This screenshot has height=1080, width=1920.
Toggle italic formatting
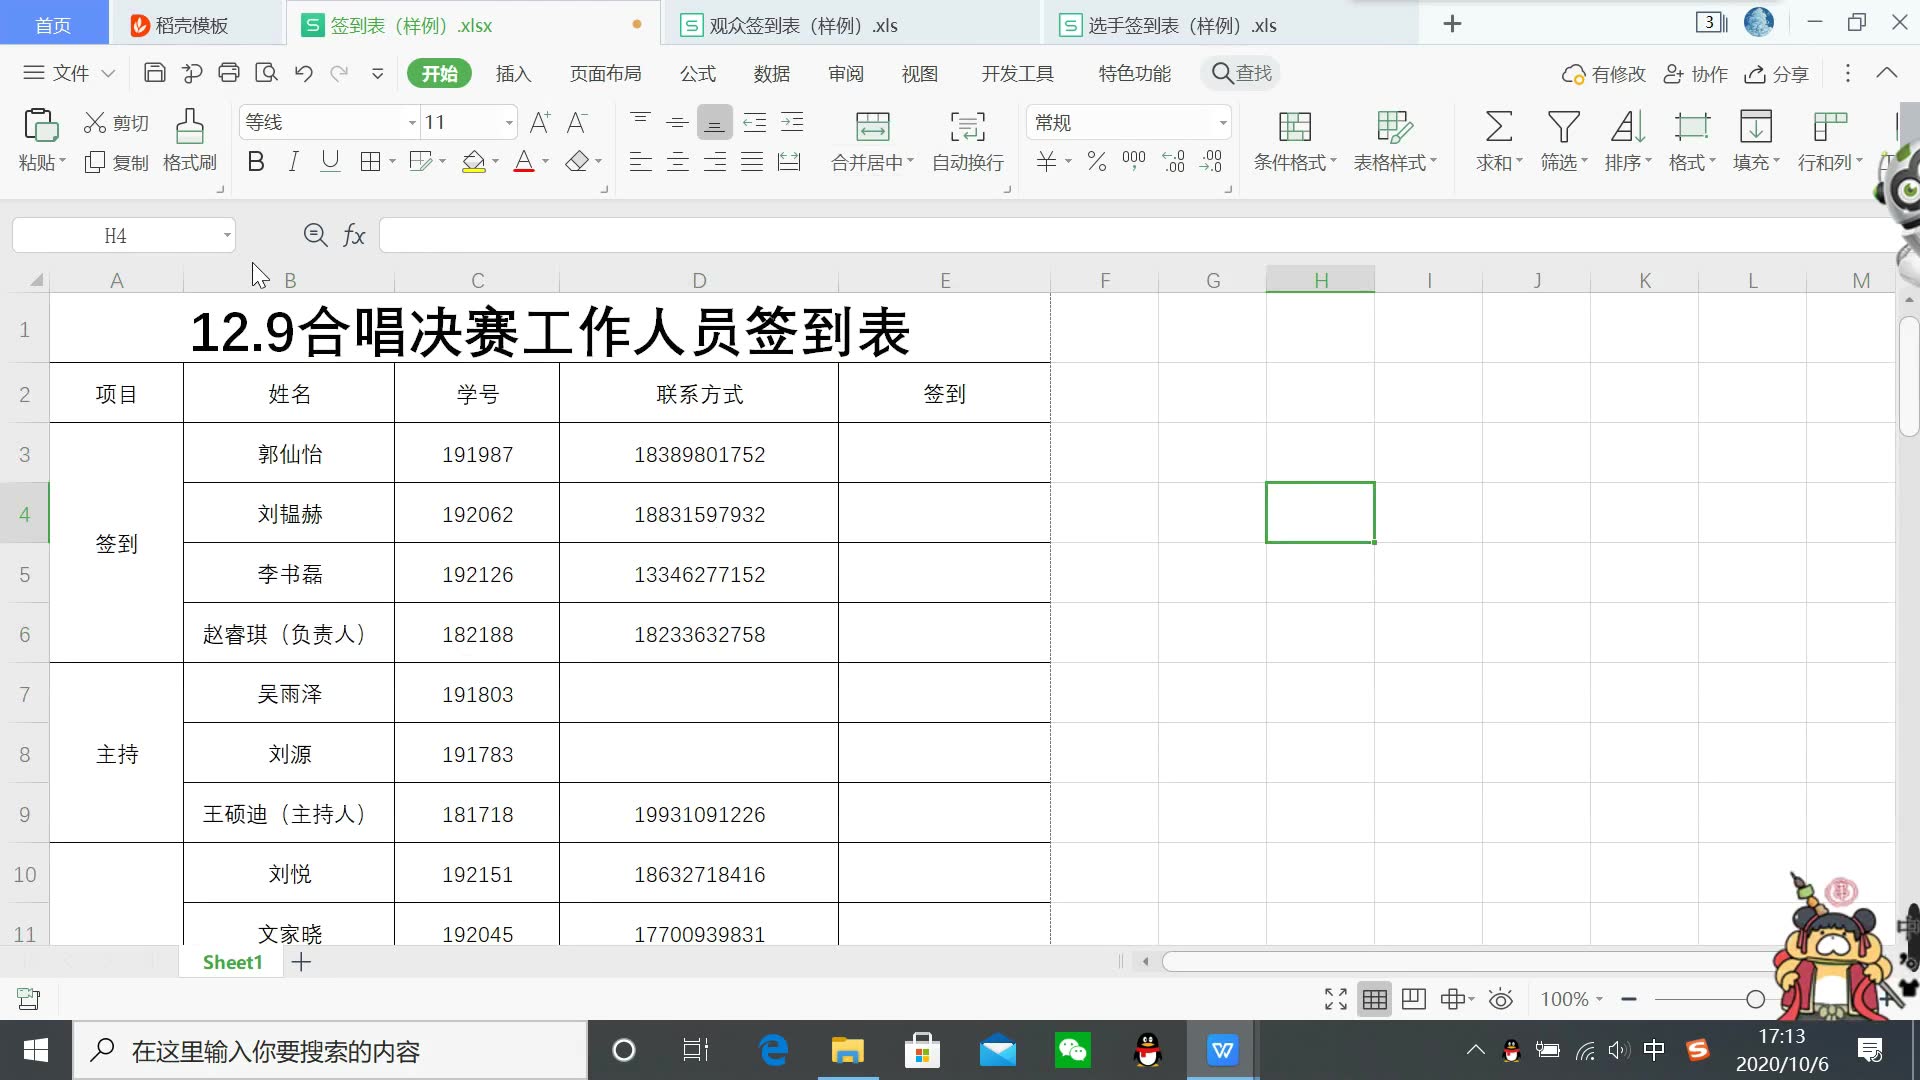coord(292,161)
